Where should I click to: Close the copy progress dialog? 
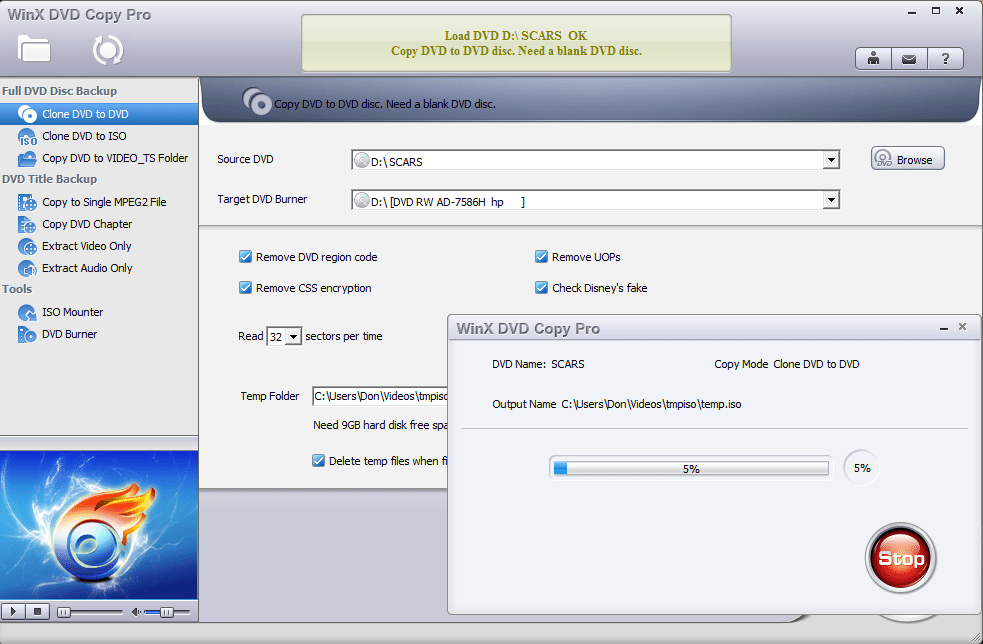[962, 327]
